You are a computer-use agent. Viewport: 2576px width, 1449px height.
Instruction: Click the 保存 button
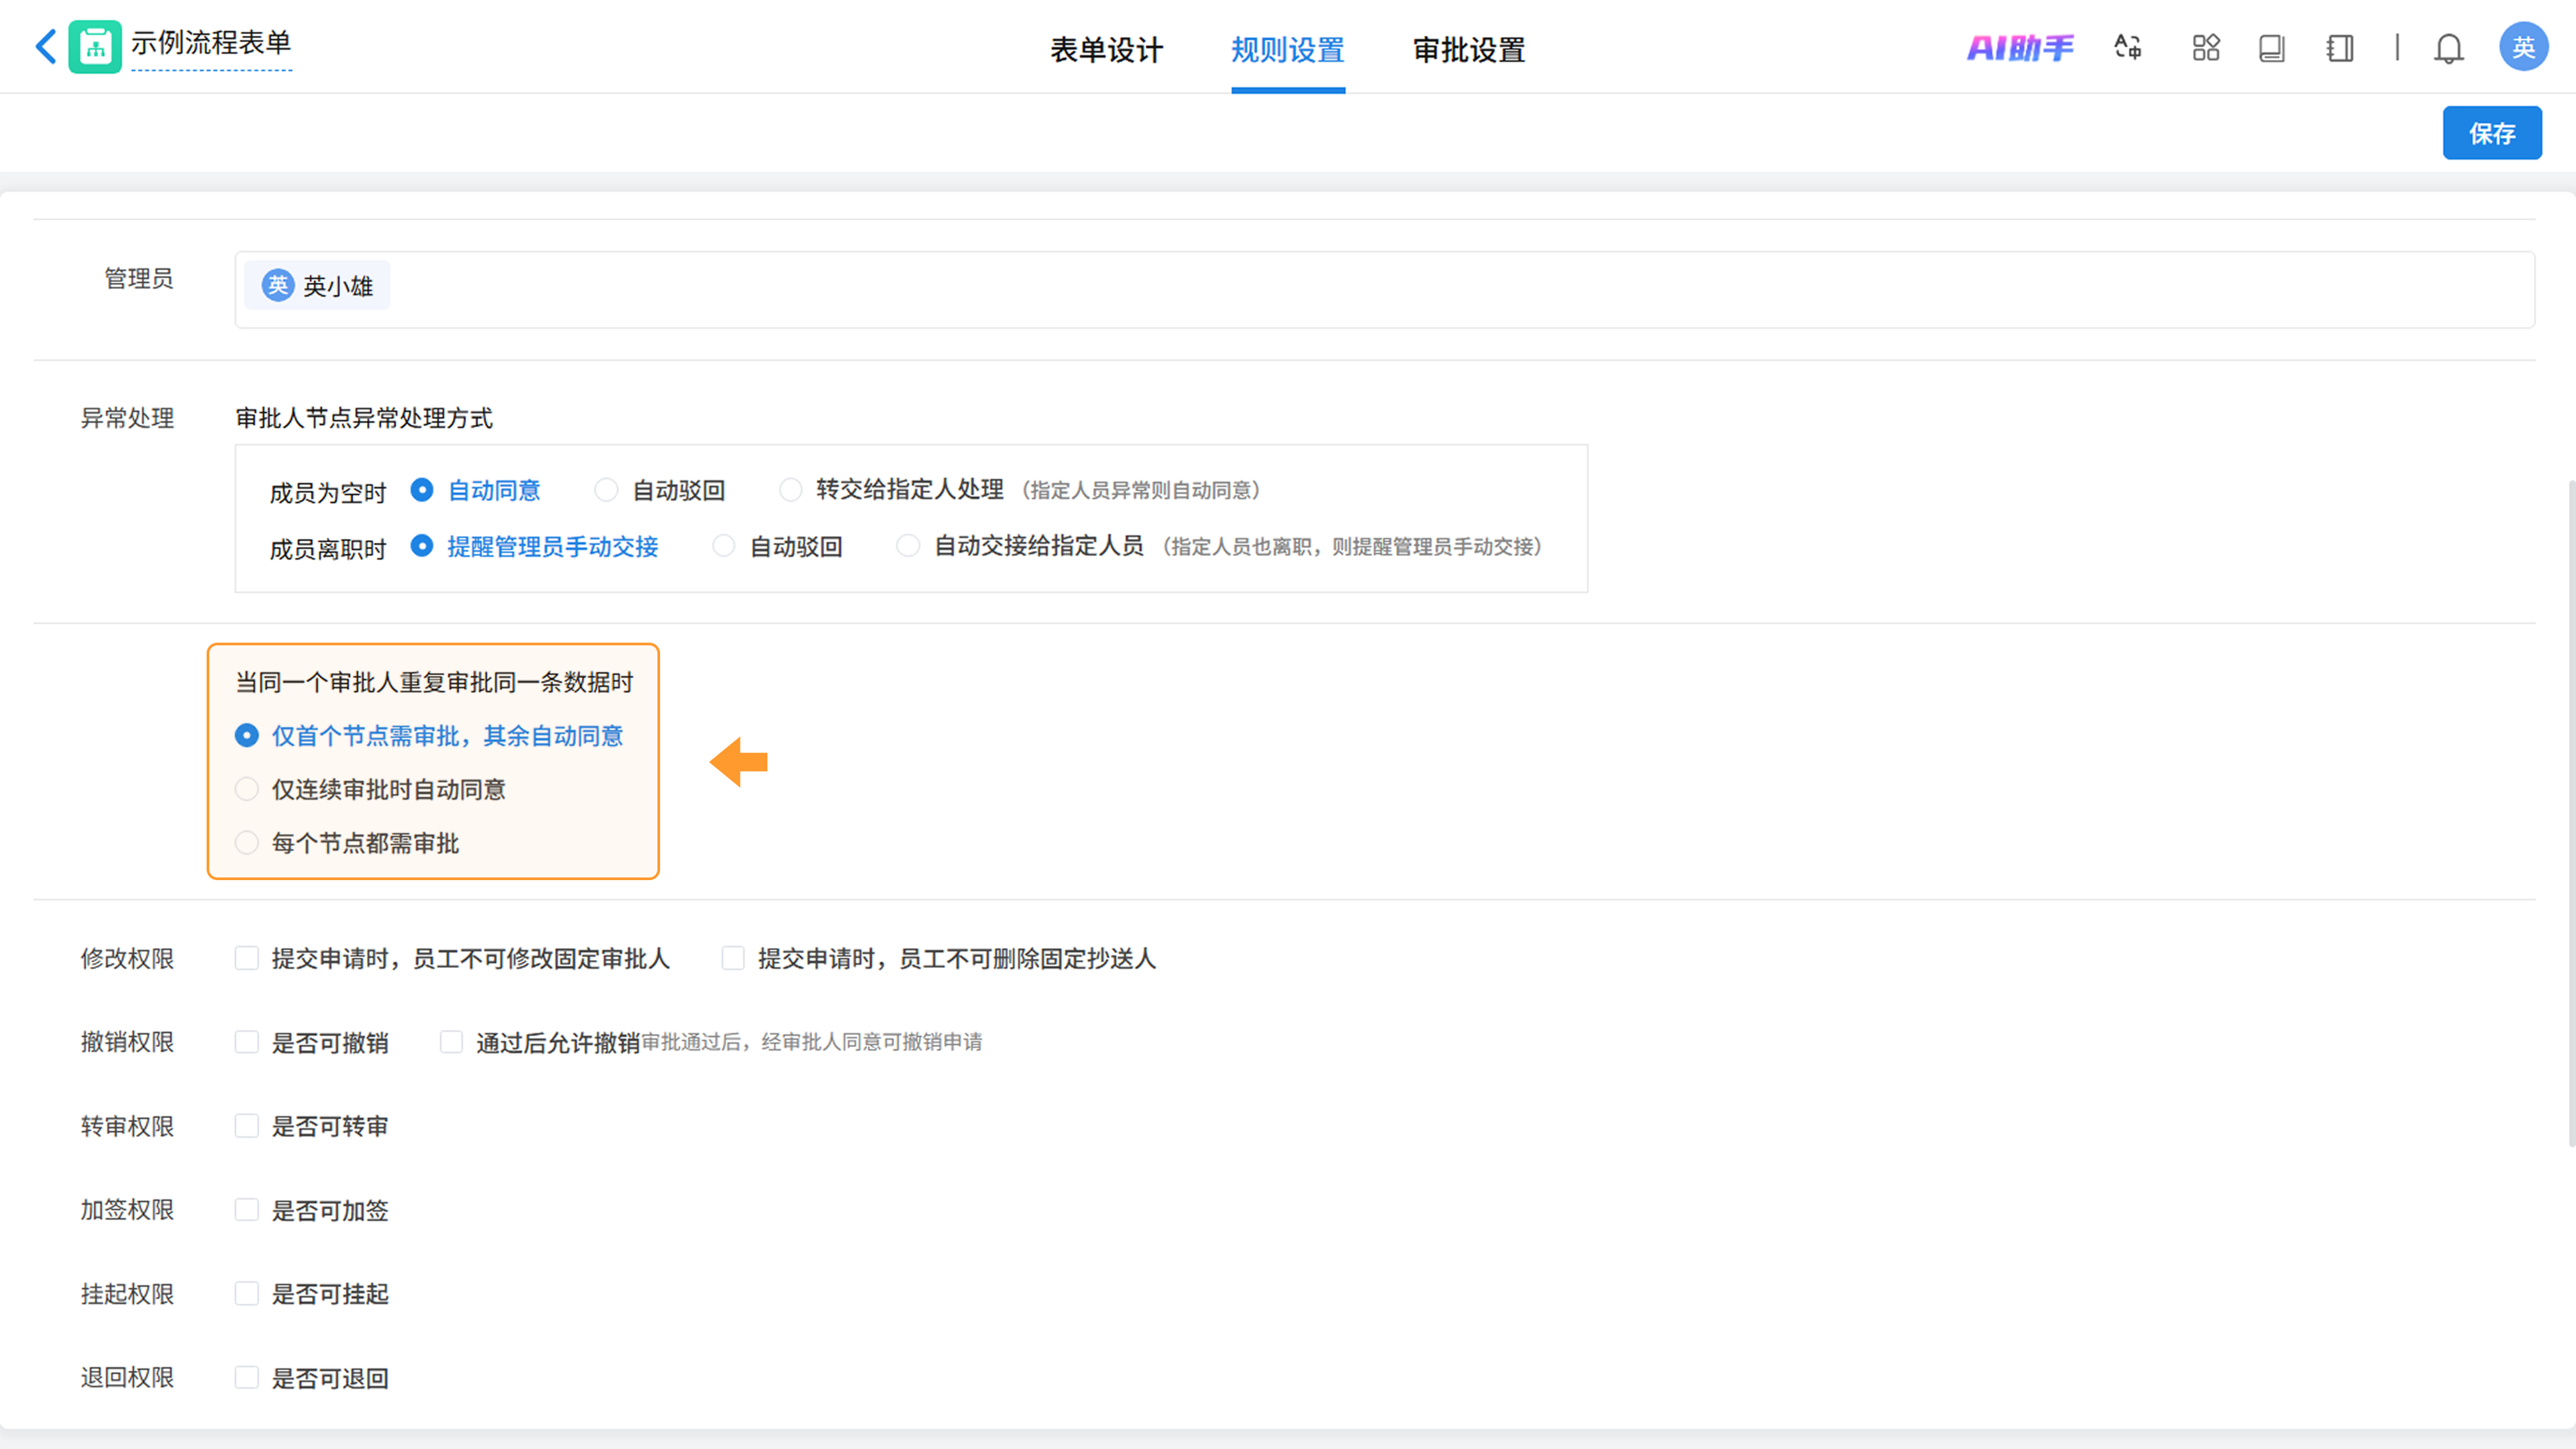(2491, 133)
